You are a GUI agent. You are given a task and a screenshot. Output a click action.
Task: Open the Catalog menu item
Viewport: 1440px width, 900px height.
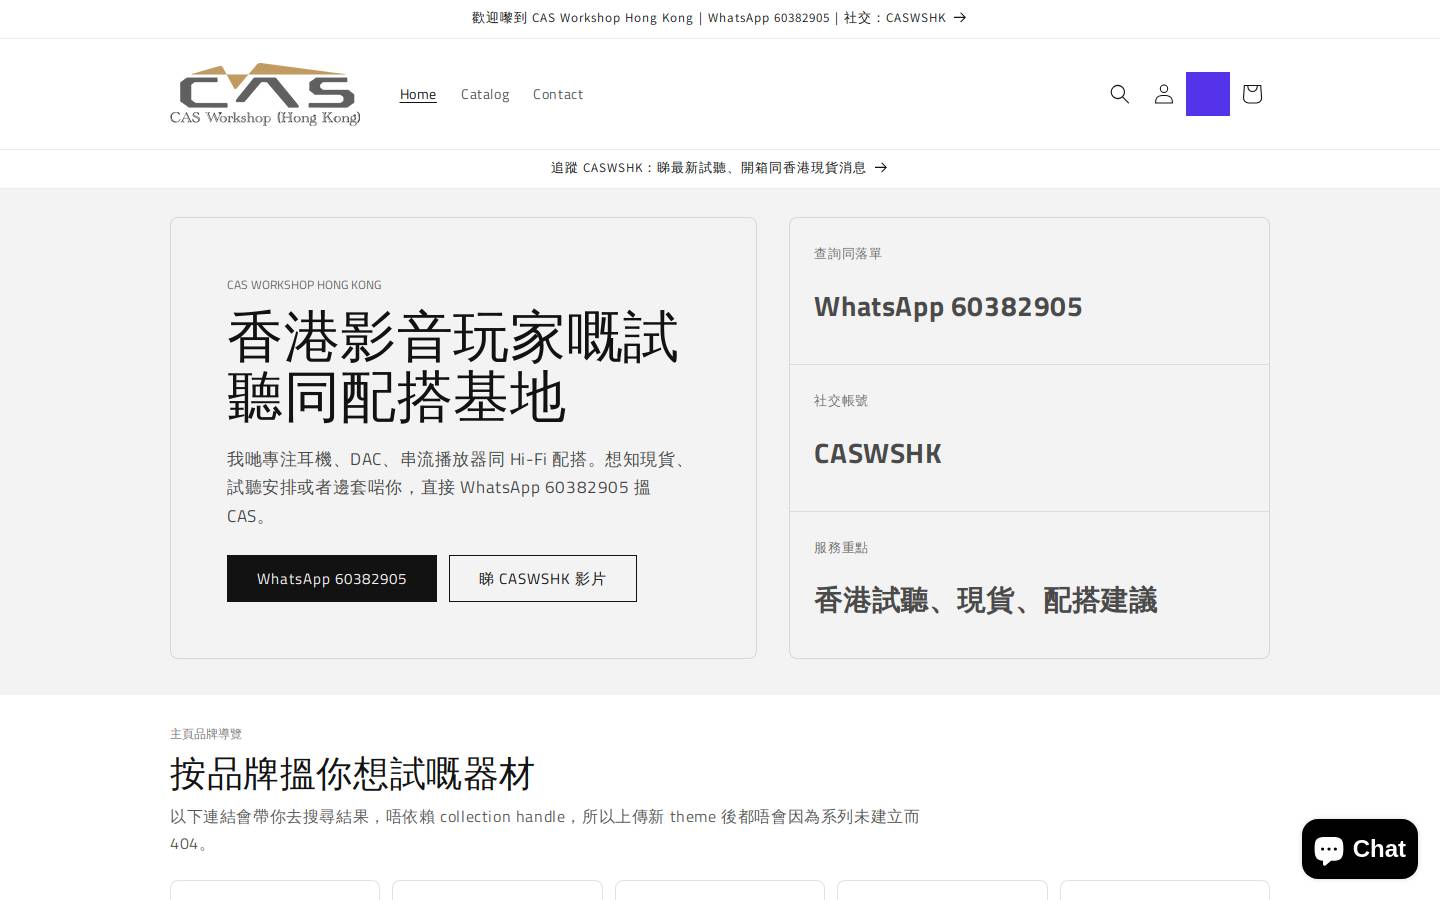tap(485, 94)
